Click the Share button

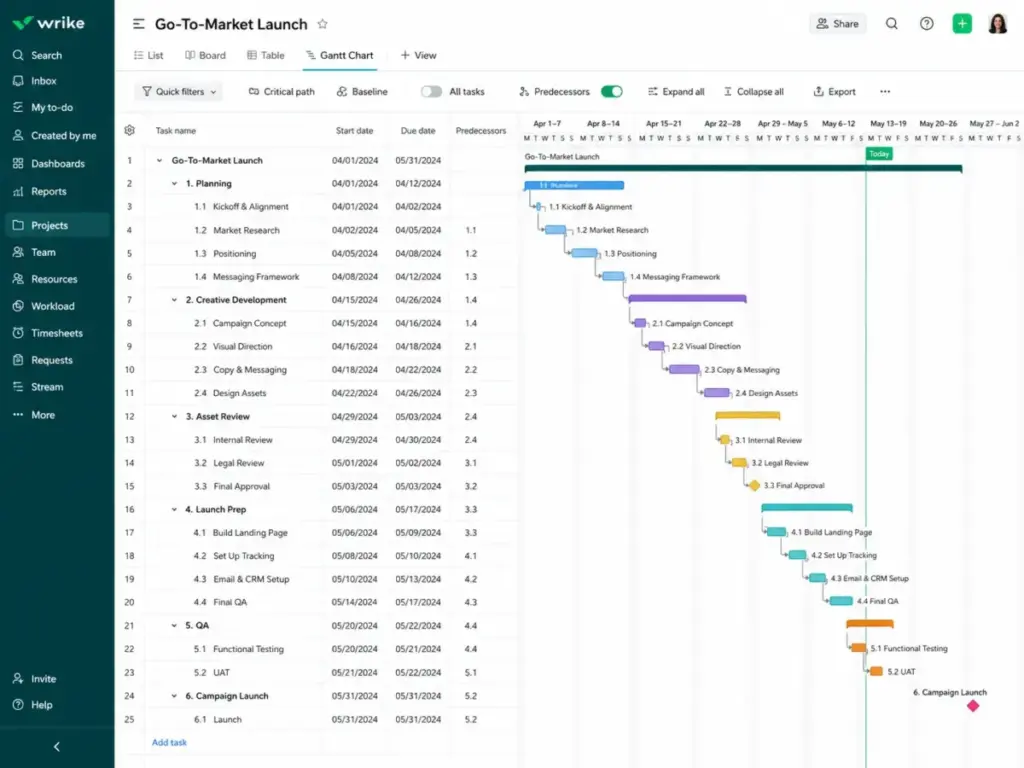(837, 24)
